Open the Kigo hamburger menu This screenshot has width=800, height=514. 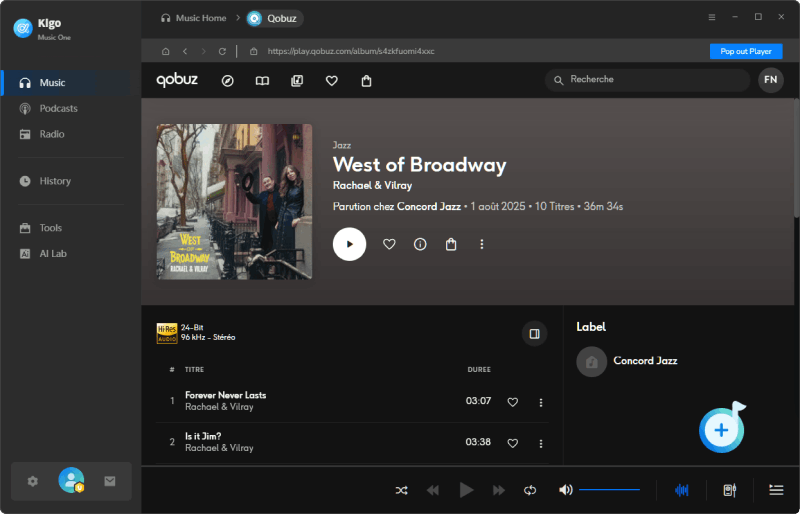tap(712, 17)
